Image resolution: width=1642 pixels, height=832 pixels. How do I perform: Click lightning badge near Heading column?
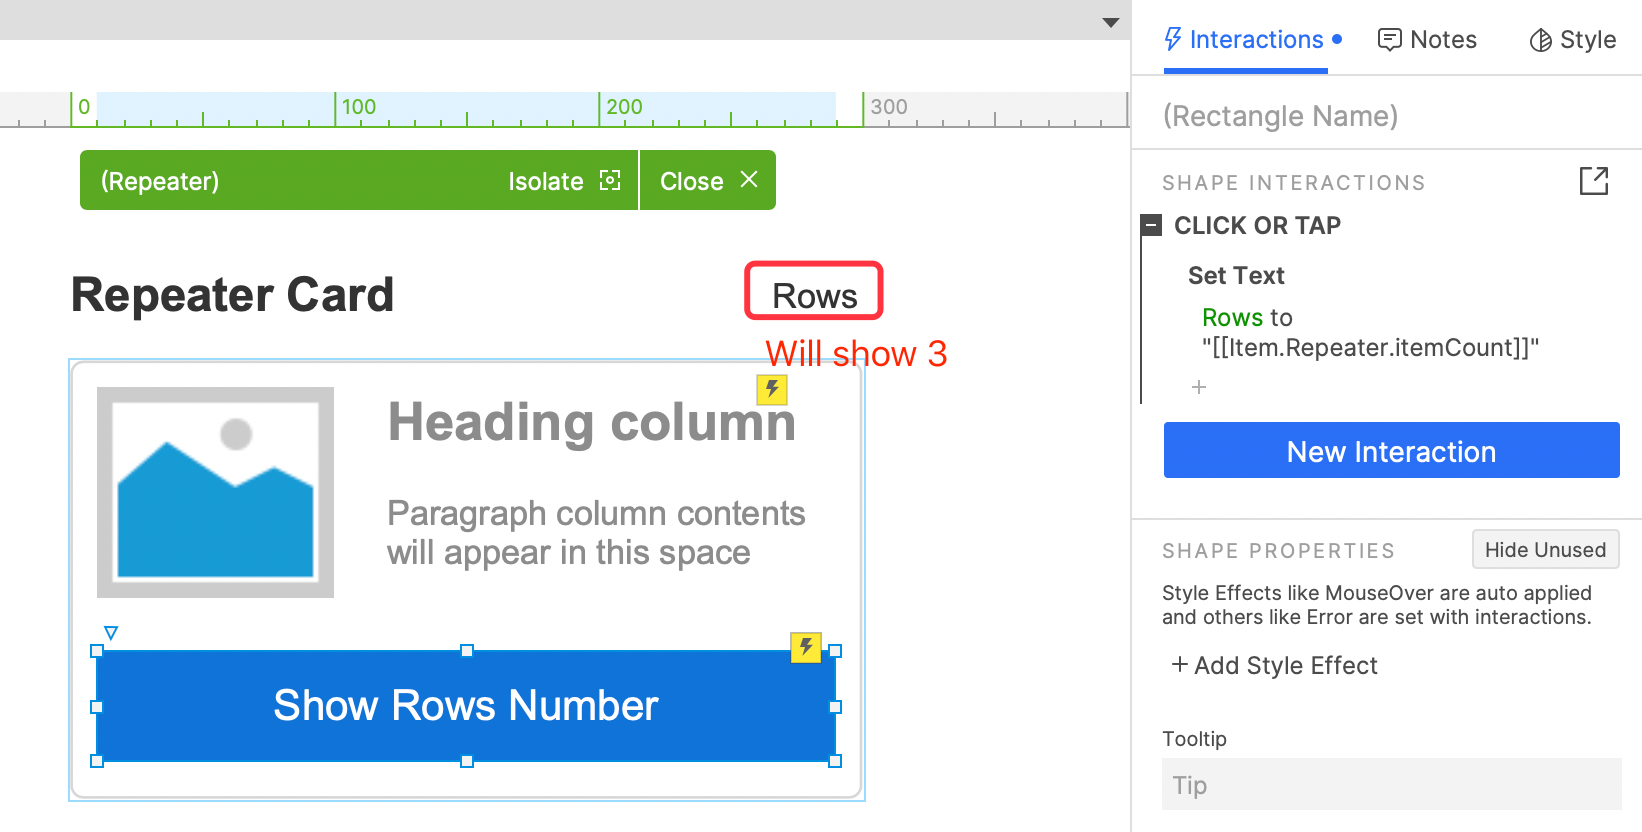772,389
